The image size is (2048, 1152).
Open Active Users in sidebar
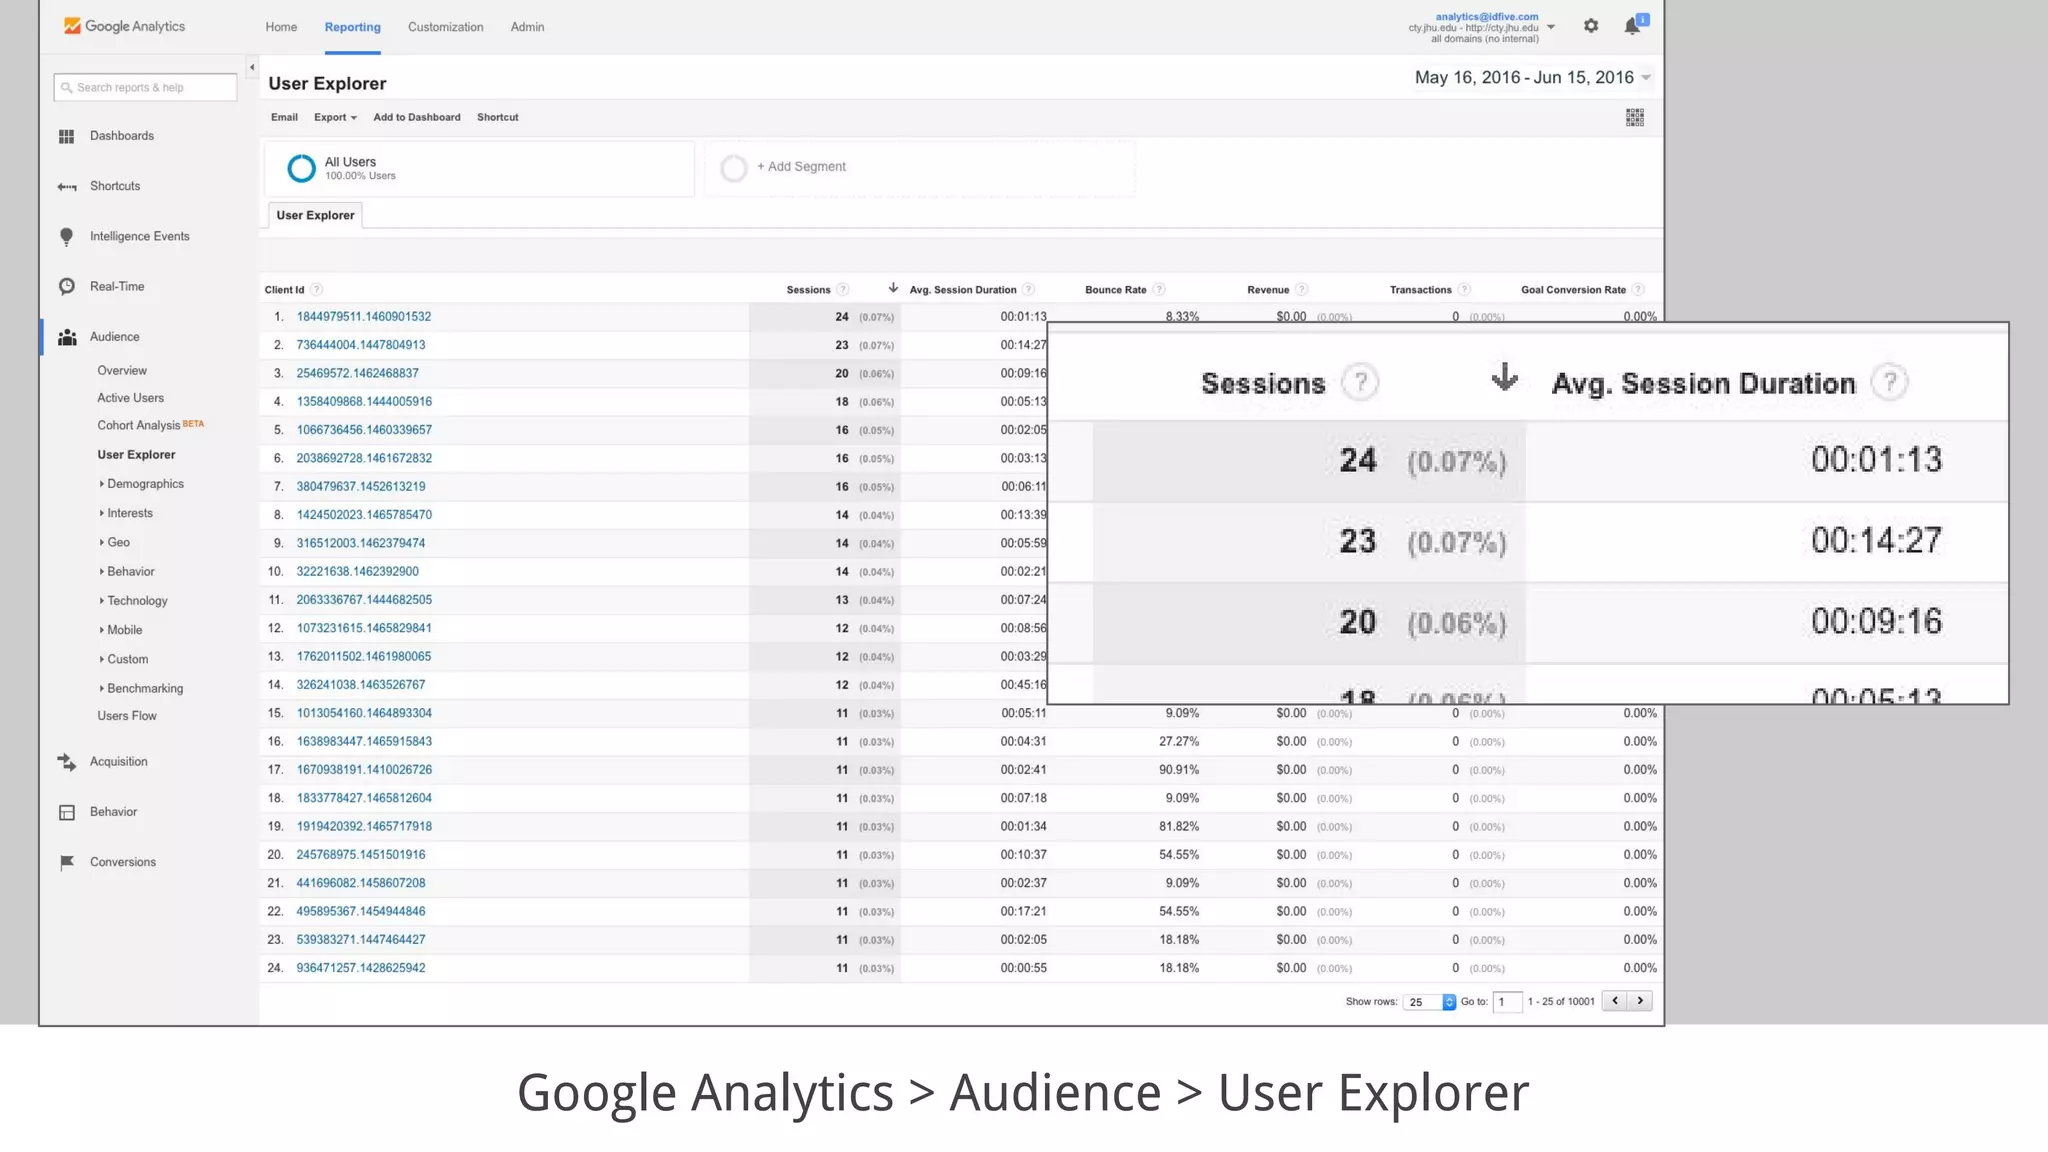pos(130,398)
